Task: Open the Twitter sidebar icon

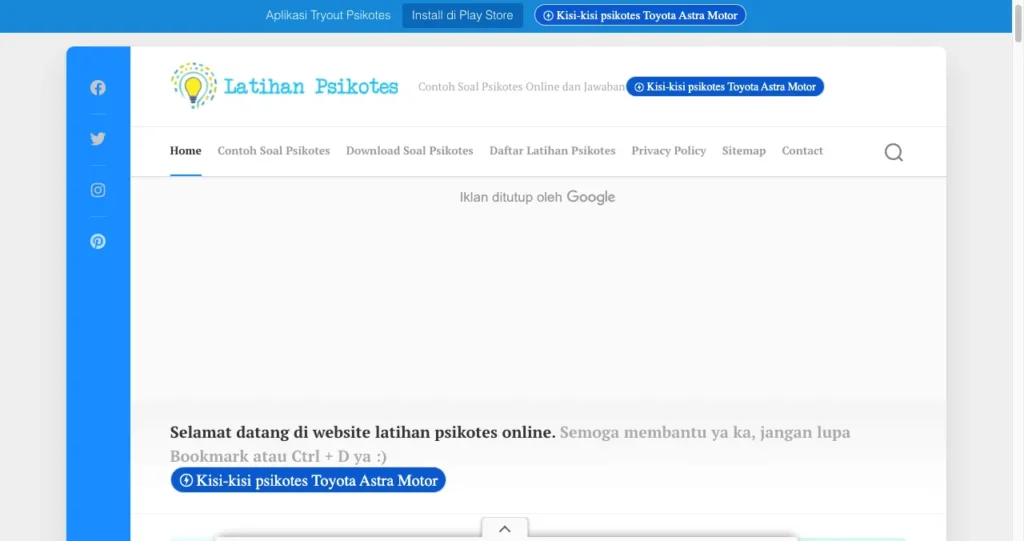Action: (98, 139)
